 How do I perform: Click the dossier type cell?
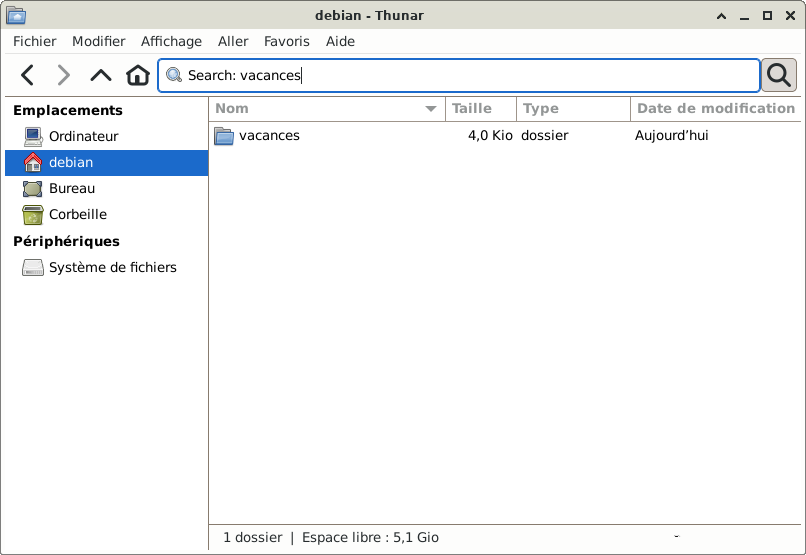(x=544, y=136)
